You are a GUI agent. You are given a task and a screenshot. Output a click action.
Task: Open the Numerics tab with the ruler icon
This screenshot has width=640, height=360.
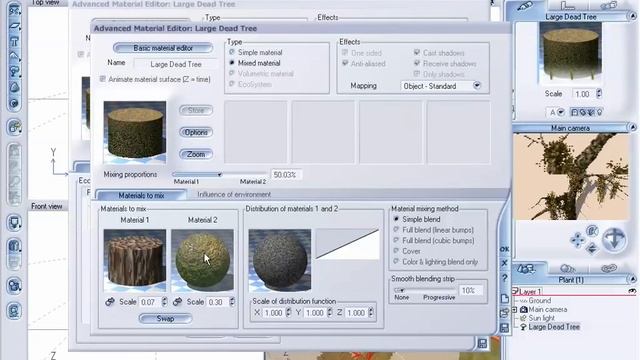pyautogui.click(x=568, y=6)
